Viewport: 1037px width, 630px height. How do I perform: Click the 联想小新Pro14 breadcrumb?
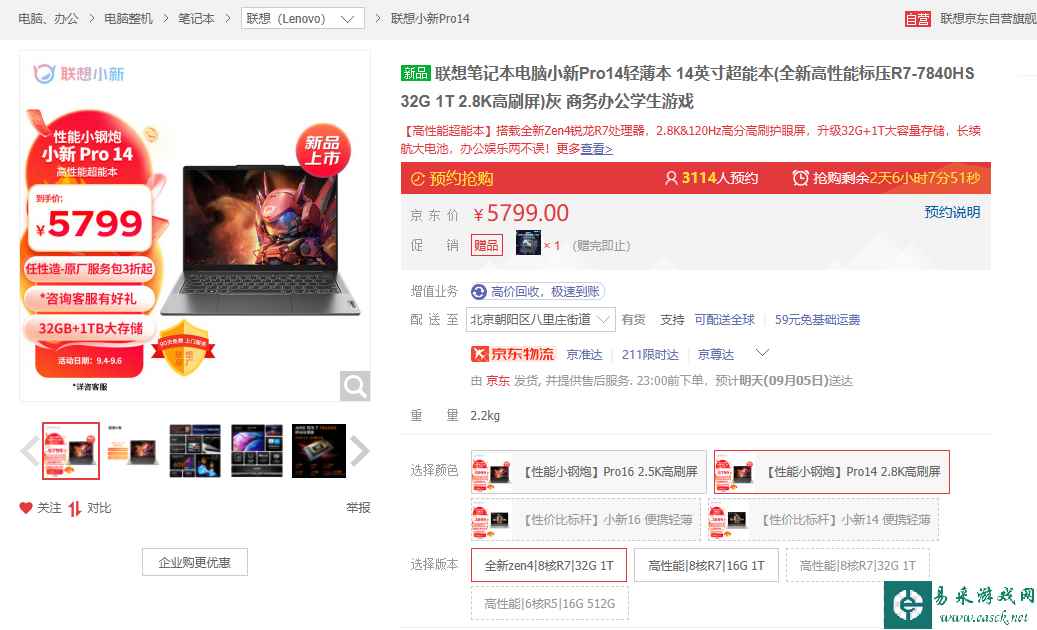(x=430, y=19)
